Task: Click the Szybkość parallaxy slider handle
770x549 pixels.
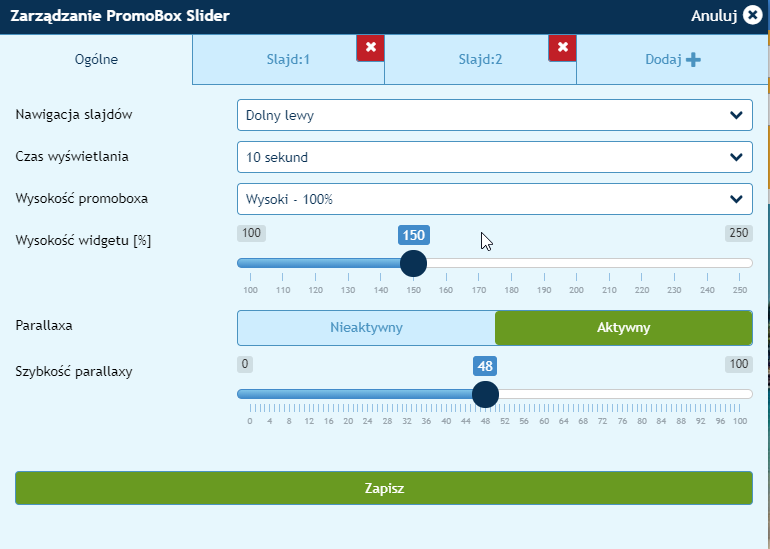Action: pyautogui.click(x=485, y=394)
